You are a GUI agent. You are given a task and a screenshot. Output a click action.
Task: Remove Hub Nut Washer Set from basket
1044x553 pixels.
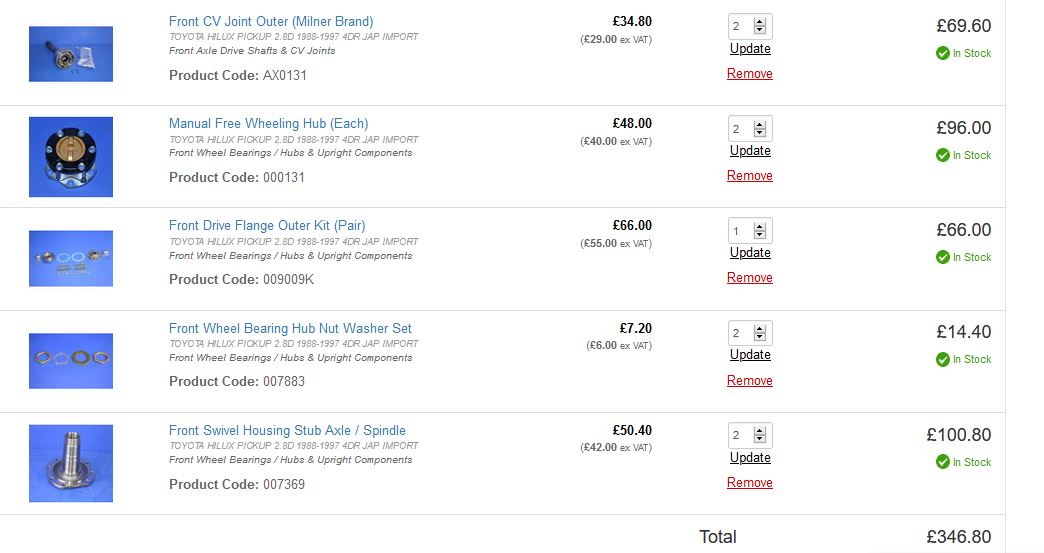pyautogui.click(x=750, y=381)
